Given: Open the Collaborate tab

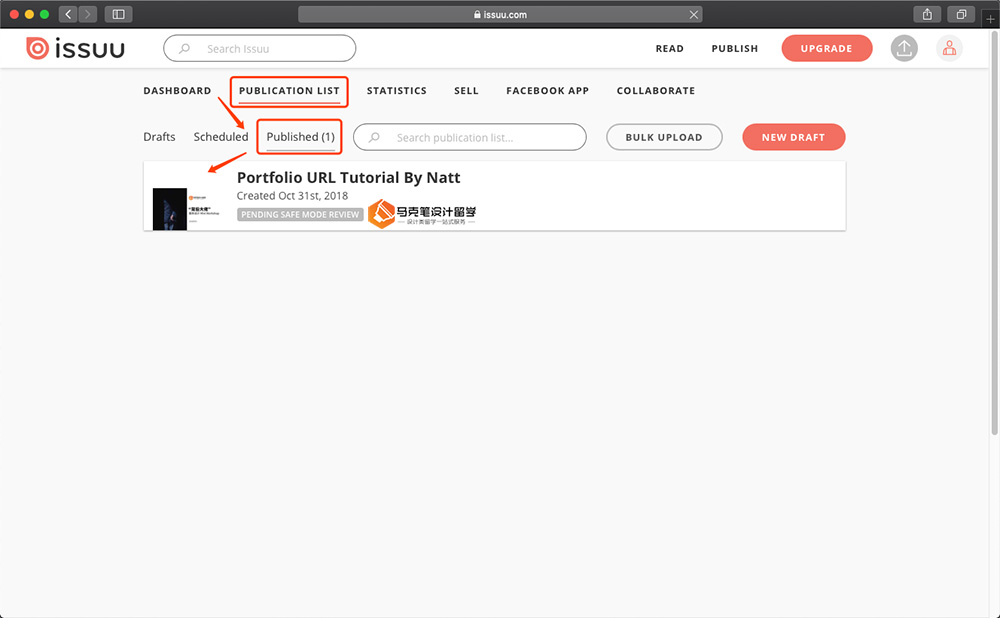Looking at the screenshot, I should [656, 91].
